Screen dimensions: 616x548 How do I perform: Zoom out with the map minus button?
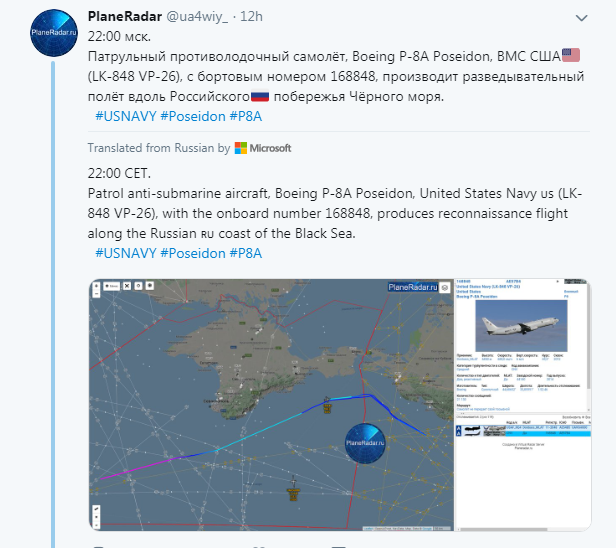(x=97, y=293)
